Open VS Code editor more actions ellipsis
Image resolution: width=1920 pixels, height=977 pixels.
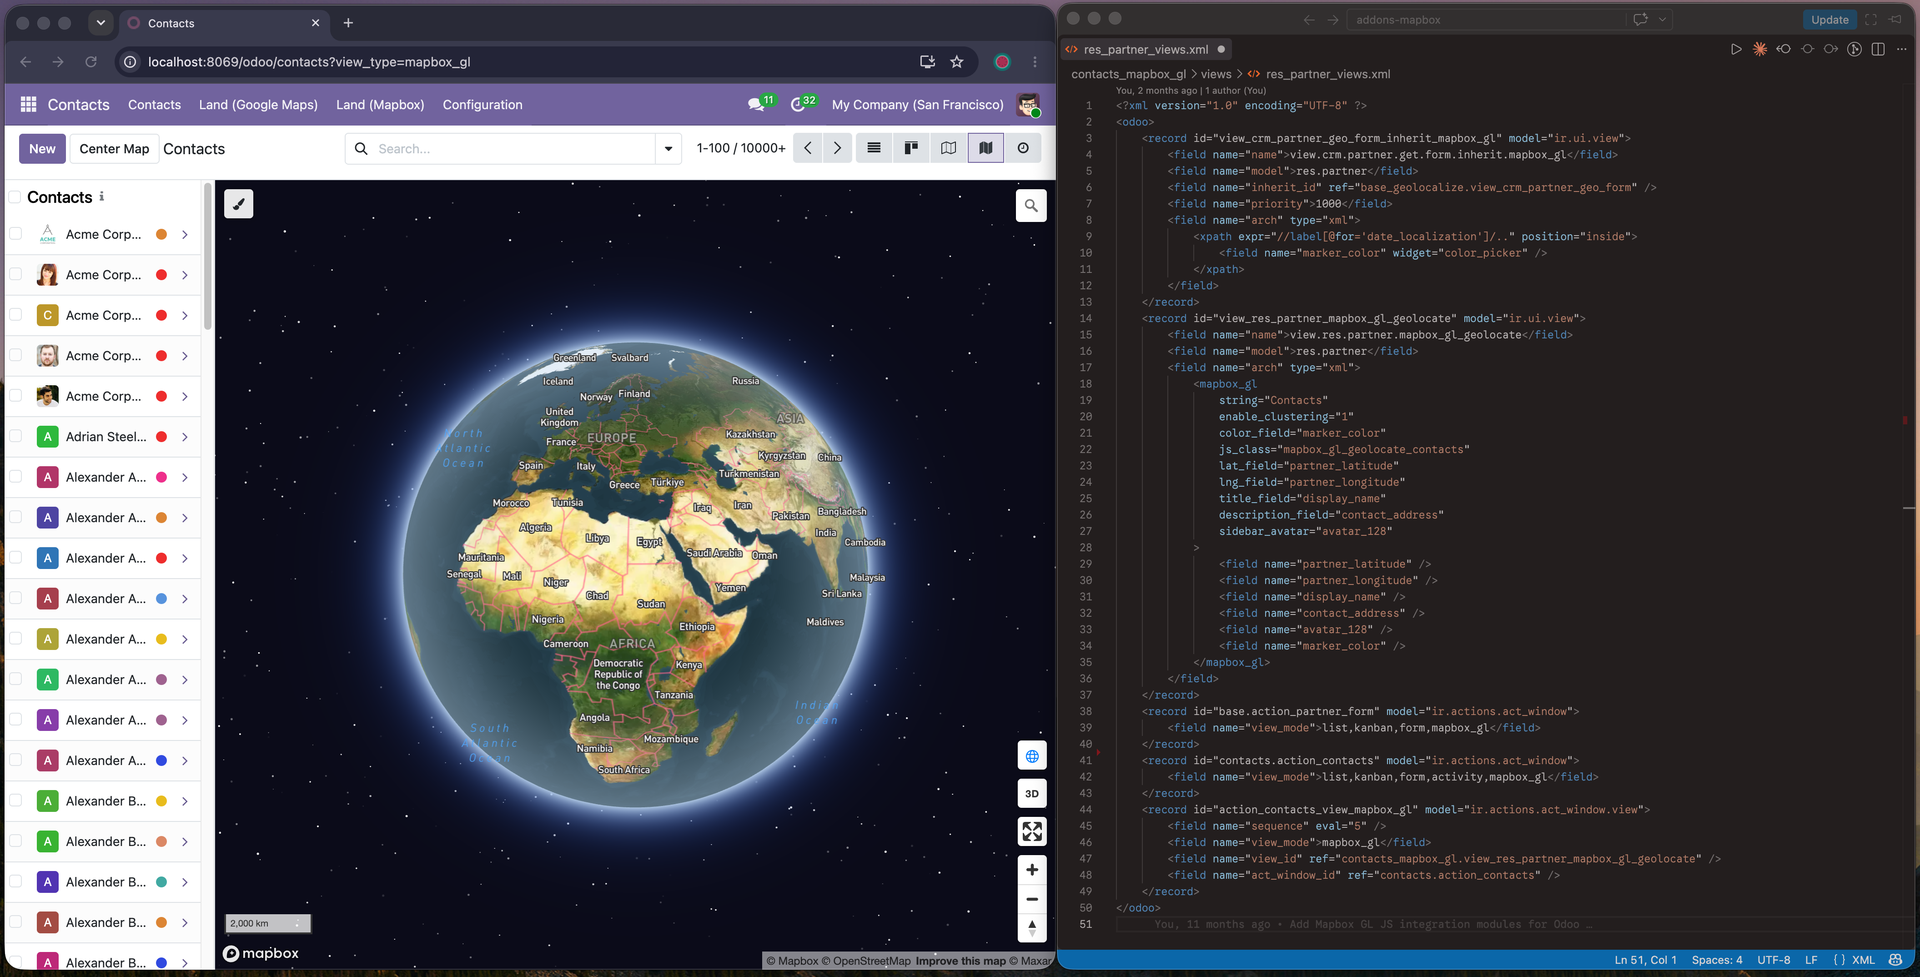pos(1902,49)
